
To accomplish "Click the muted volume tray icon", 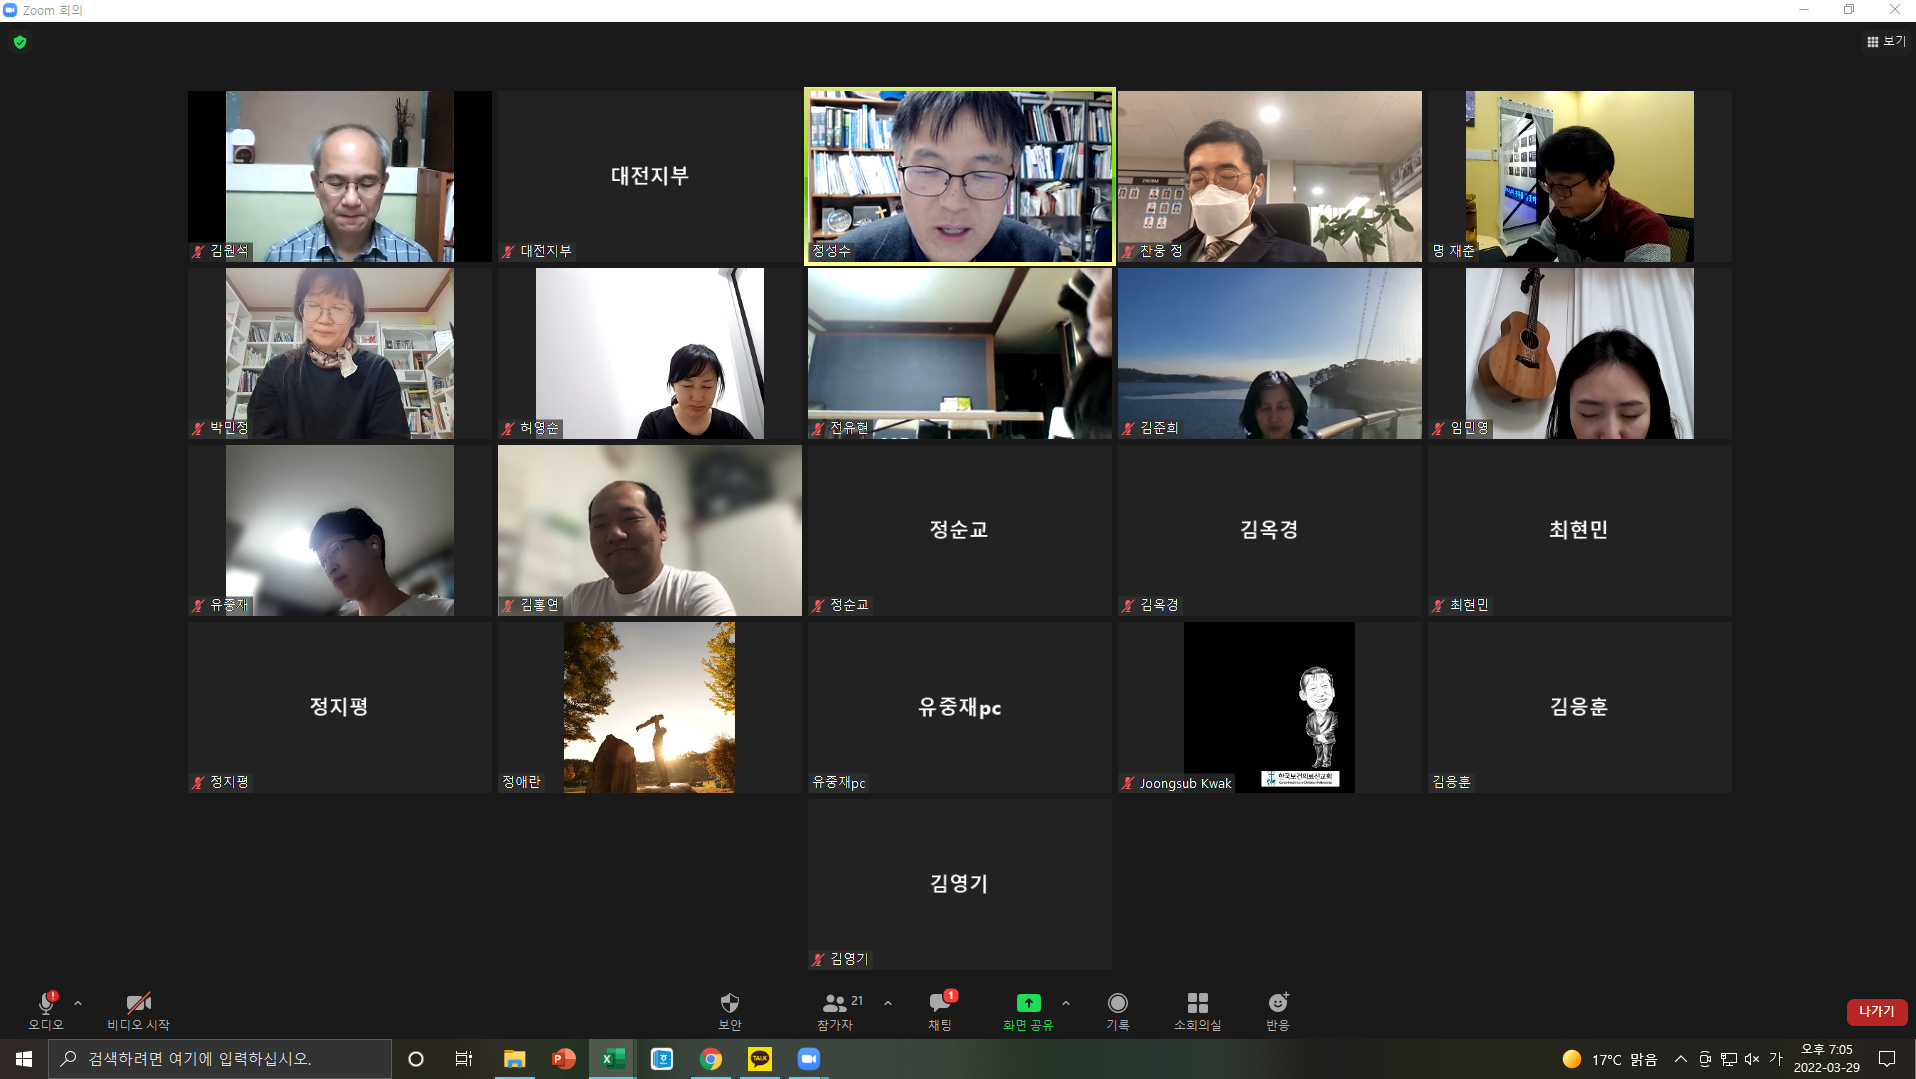I will click(x=1752, y=1059).
